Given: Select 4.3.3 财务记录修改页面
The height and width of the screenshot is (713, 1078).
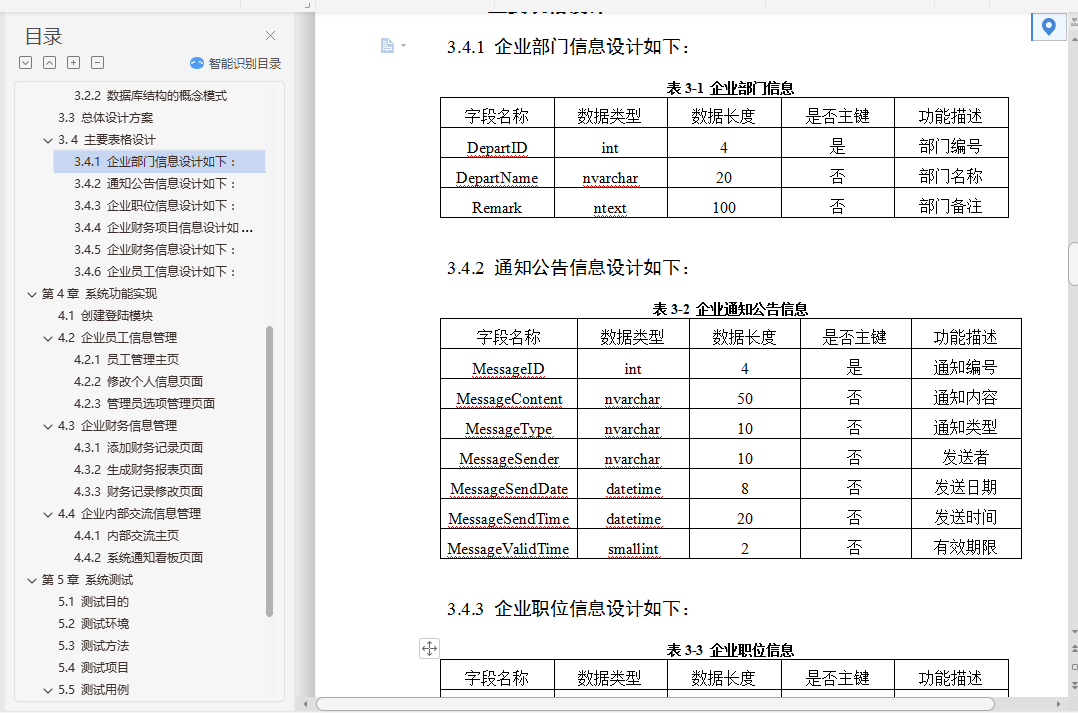Looking at the screenshot, I should (138, 492).
